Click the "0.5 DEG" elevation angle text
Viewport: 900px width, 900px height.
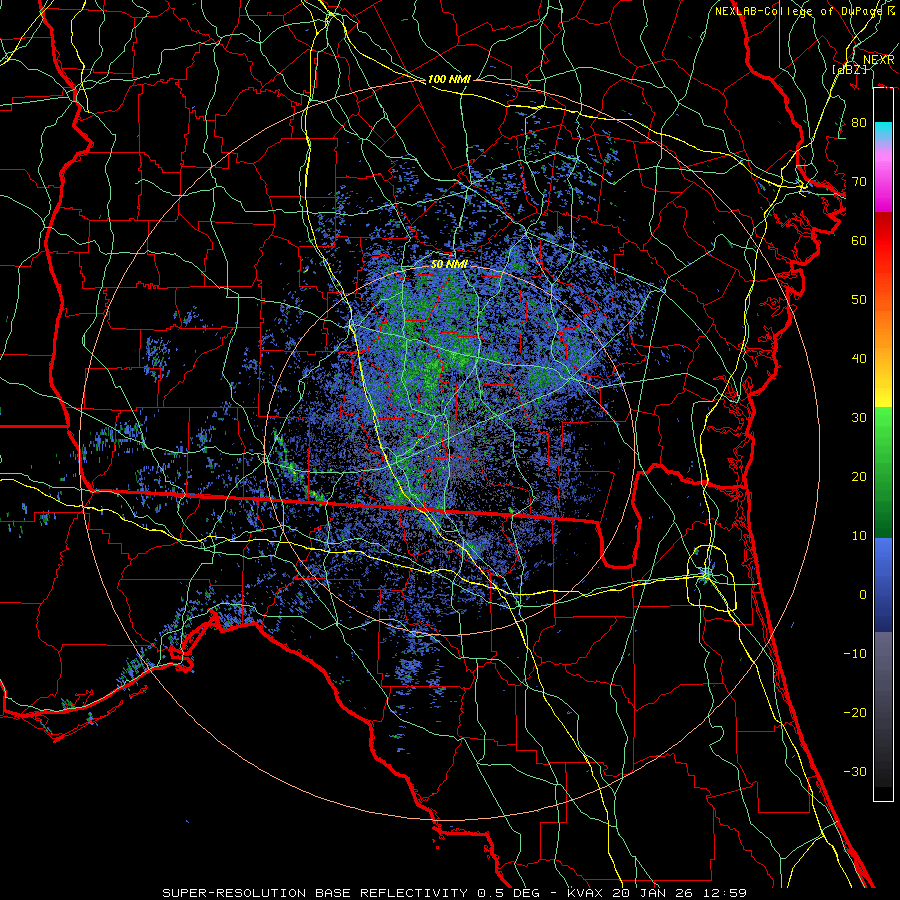pos(510,893)
